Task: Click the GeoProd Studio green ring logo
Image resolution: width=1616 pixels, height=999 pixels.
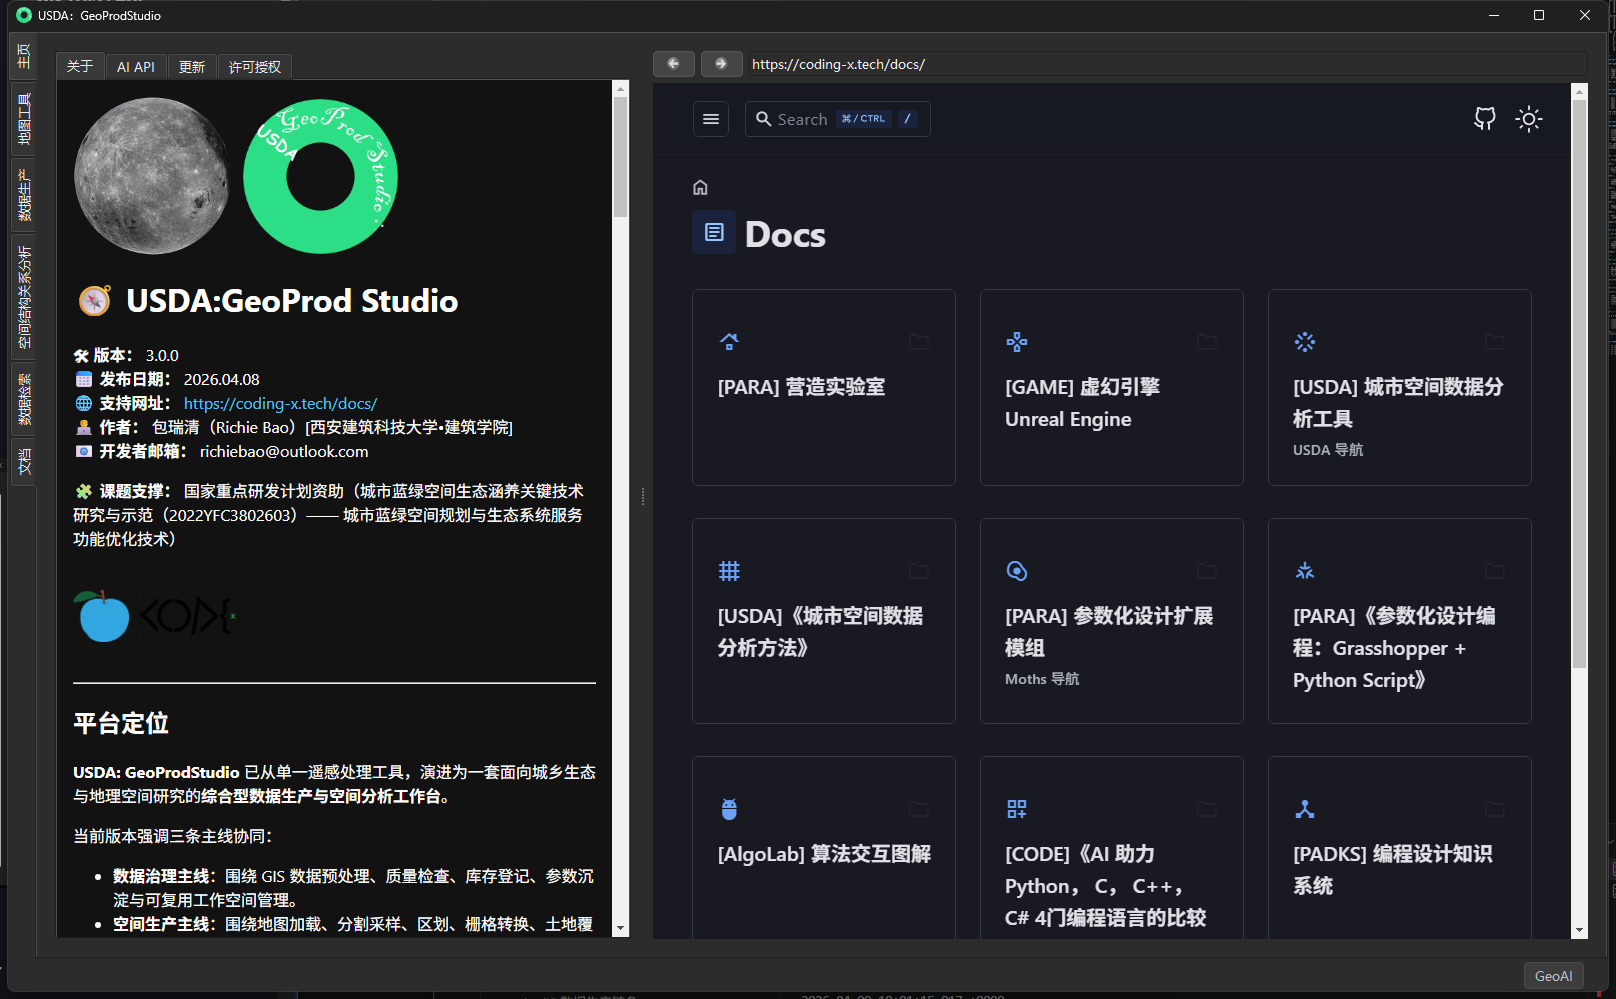Action: tap(321, 176)
